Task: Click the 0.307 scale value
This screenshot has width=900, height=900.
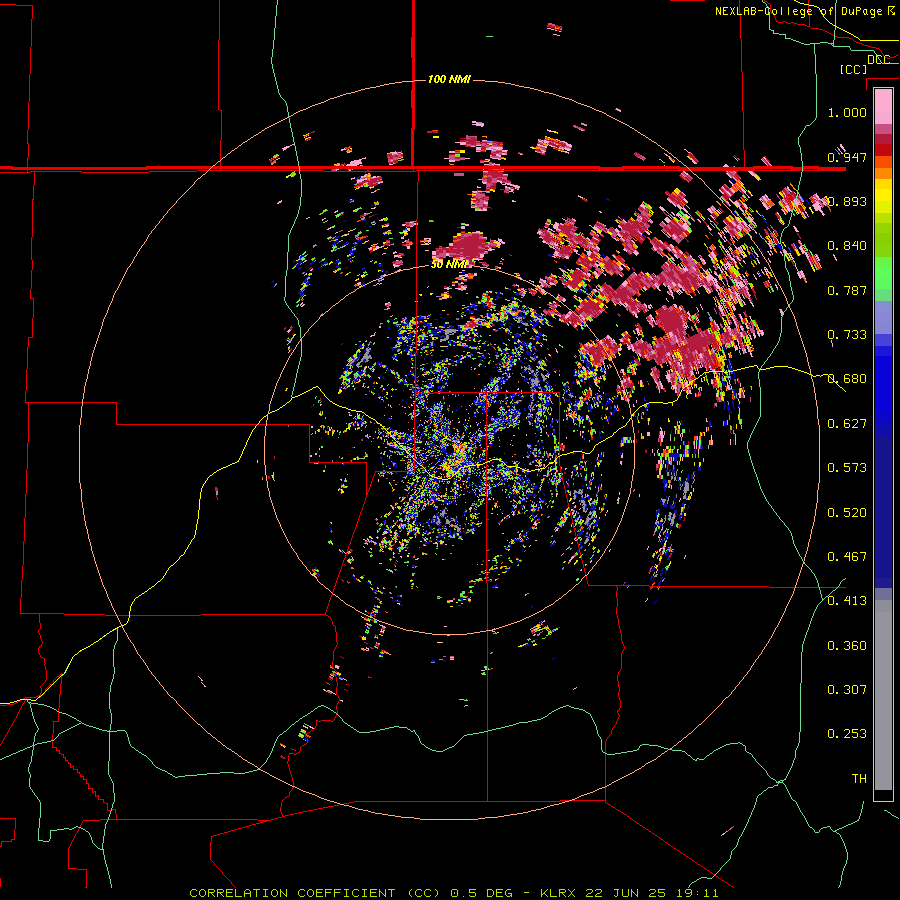Action: point(847,690)
